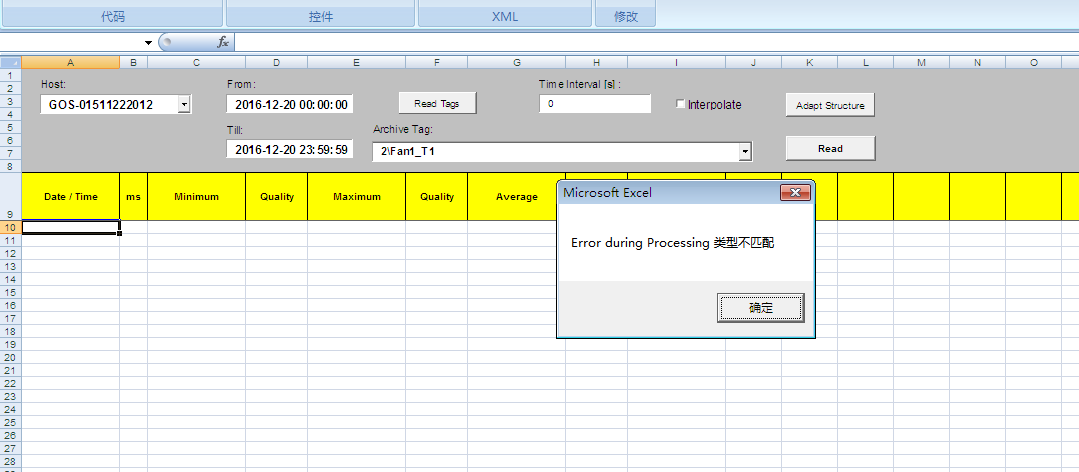Click the 控件 ribbon group label

(321, 17)
